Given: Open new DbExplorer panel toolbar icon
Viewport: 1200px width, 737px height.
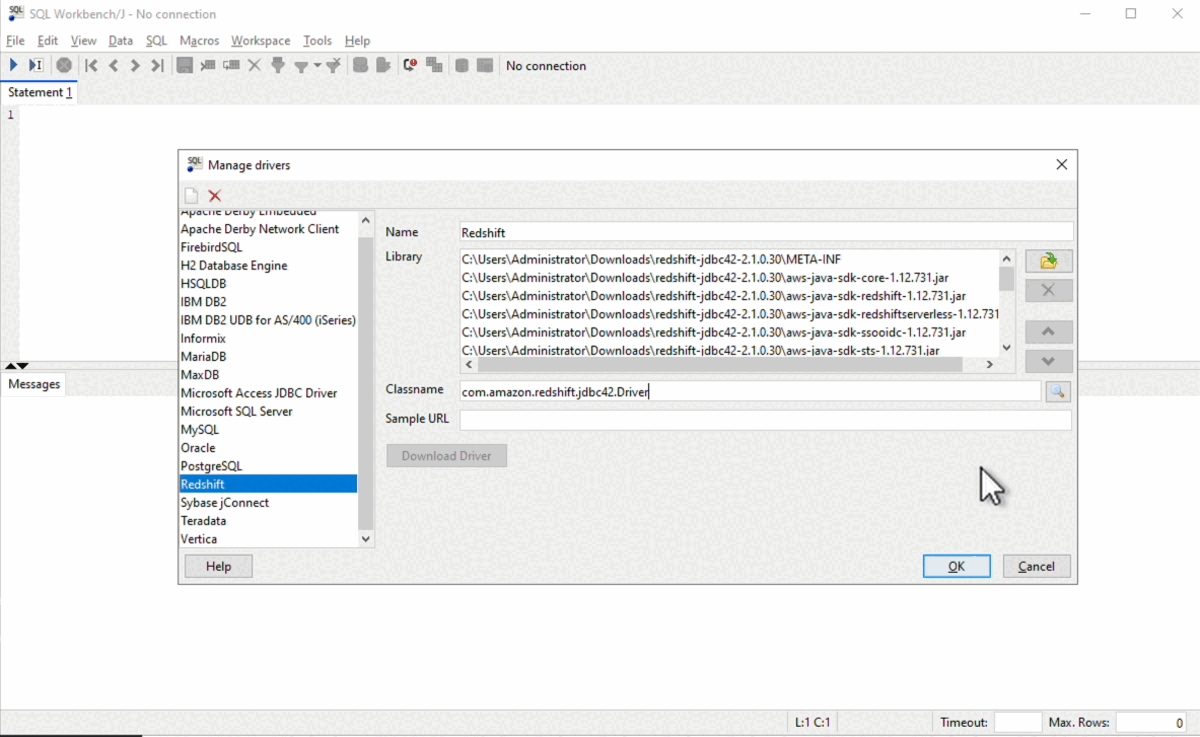Looking at the screenshot, I should pos(485,65).
